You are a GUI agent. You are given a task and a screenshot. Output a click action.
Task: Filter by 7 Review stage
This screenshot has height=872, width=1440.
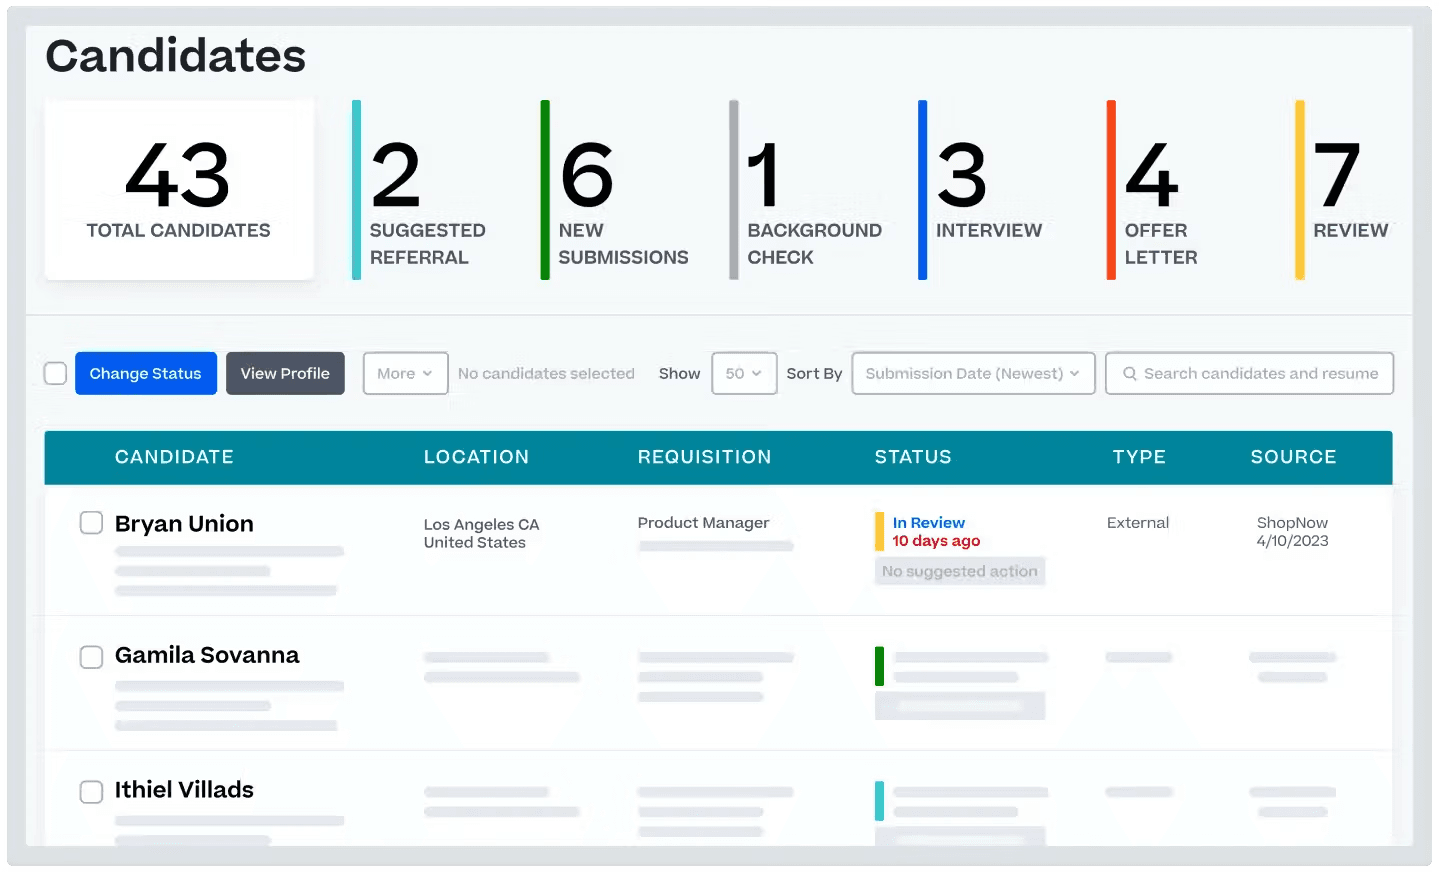(1343, 190)
